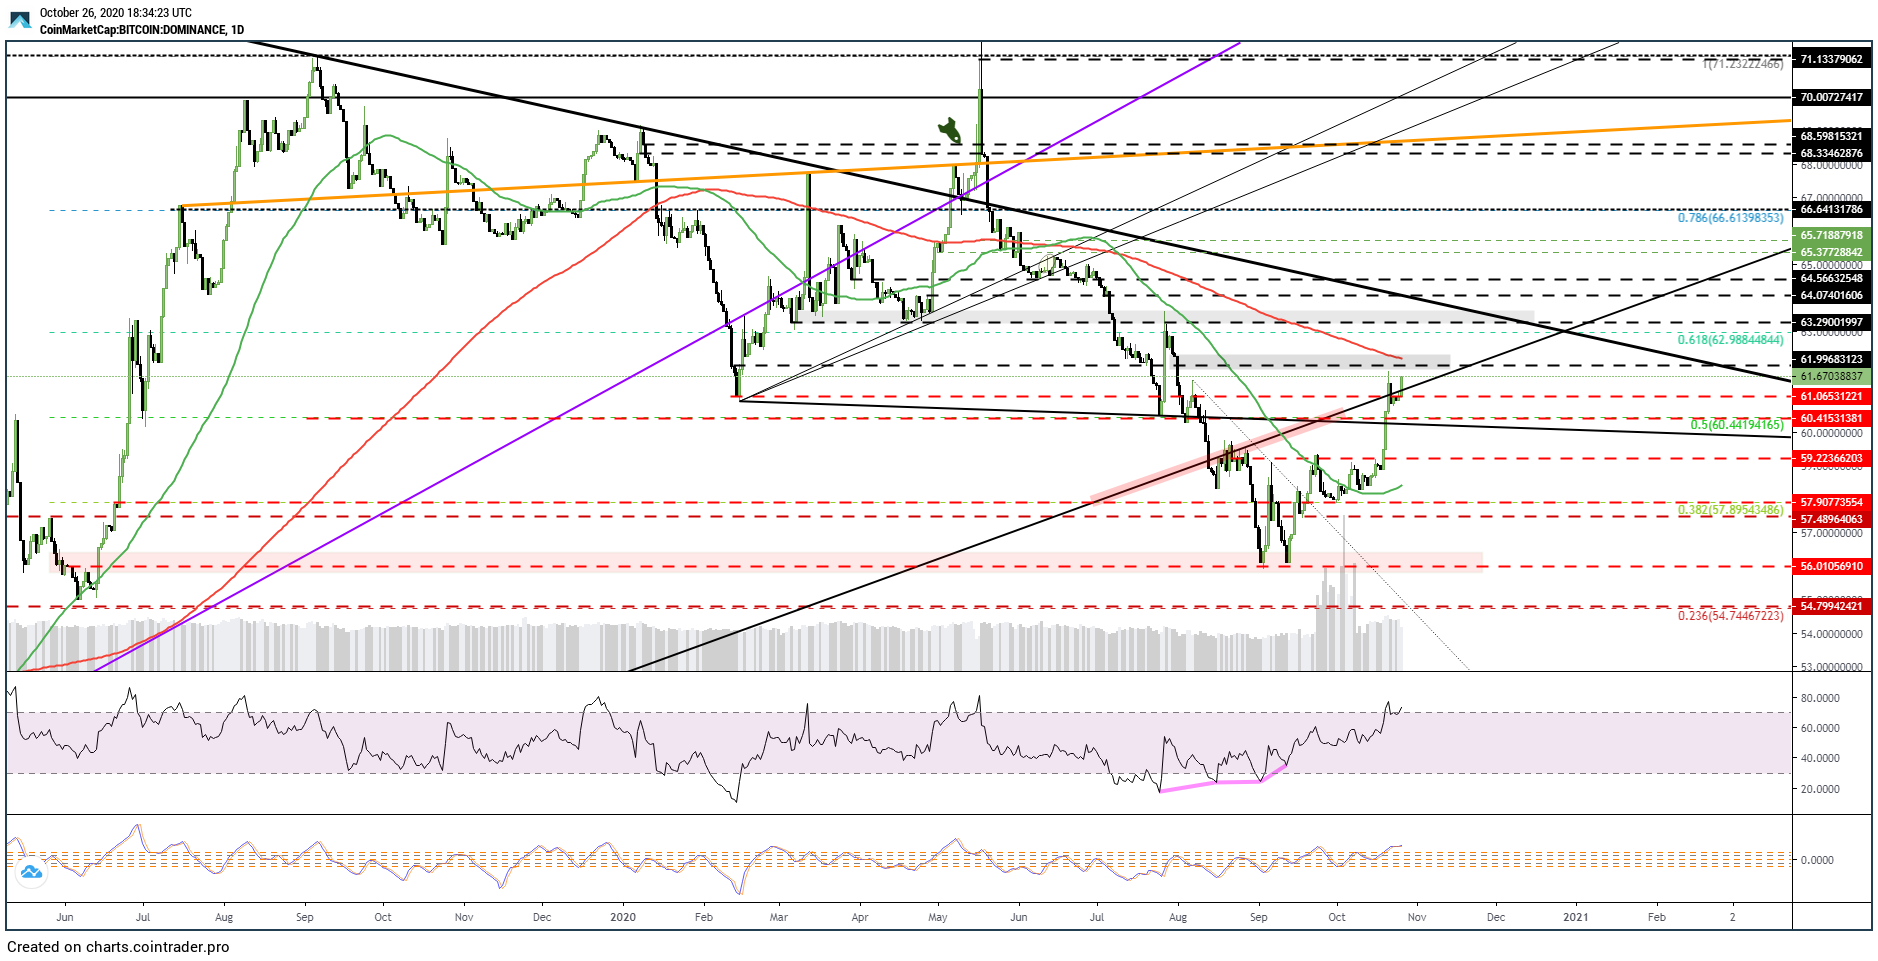Viewport: 1878px width, 961px height.
Task: Click the red 54.79942421 price label
Action: tap(1831, 606)
